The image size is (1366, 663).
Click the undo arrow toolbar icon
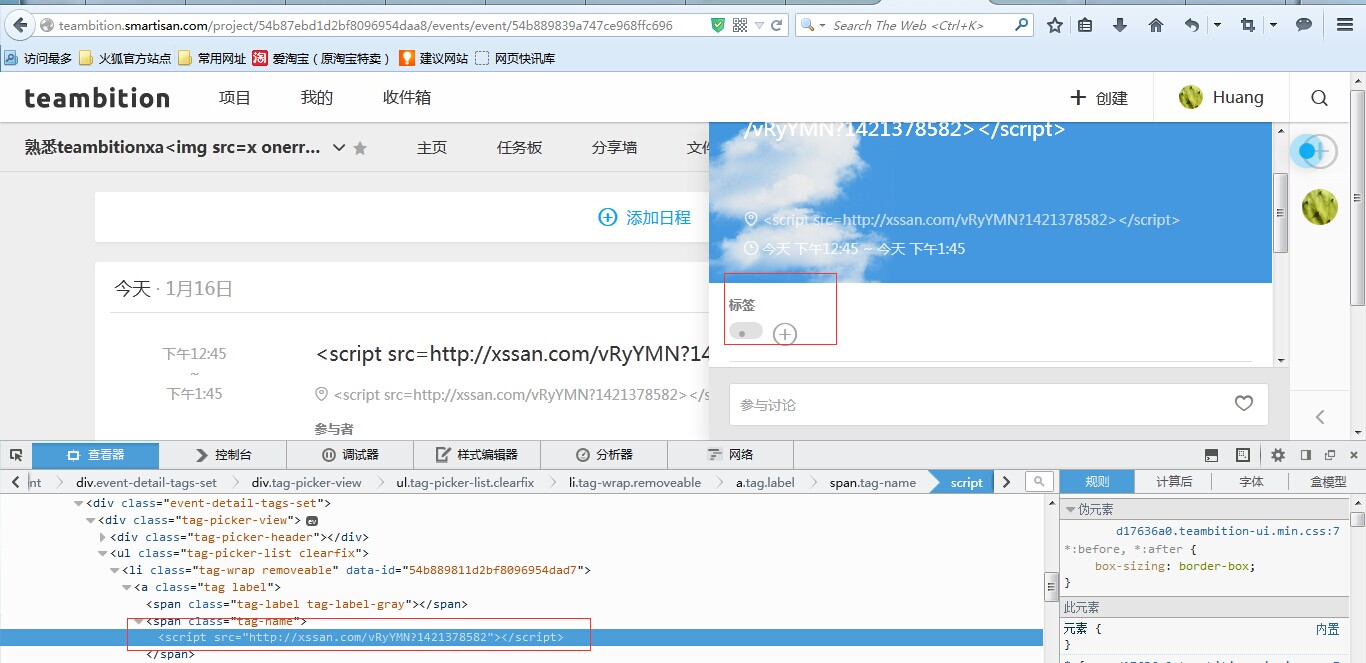pos(1191,25)
